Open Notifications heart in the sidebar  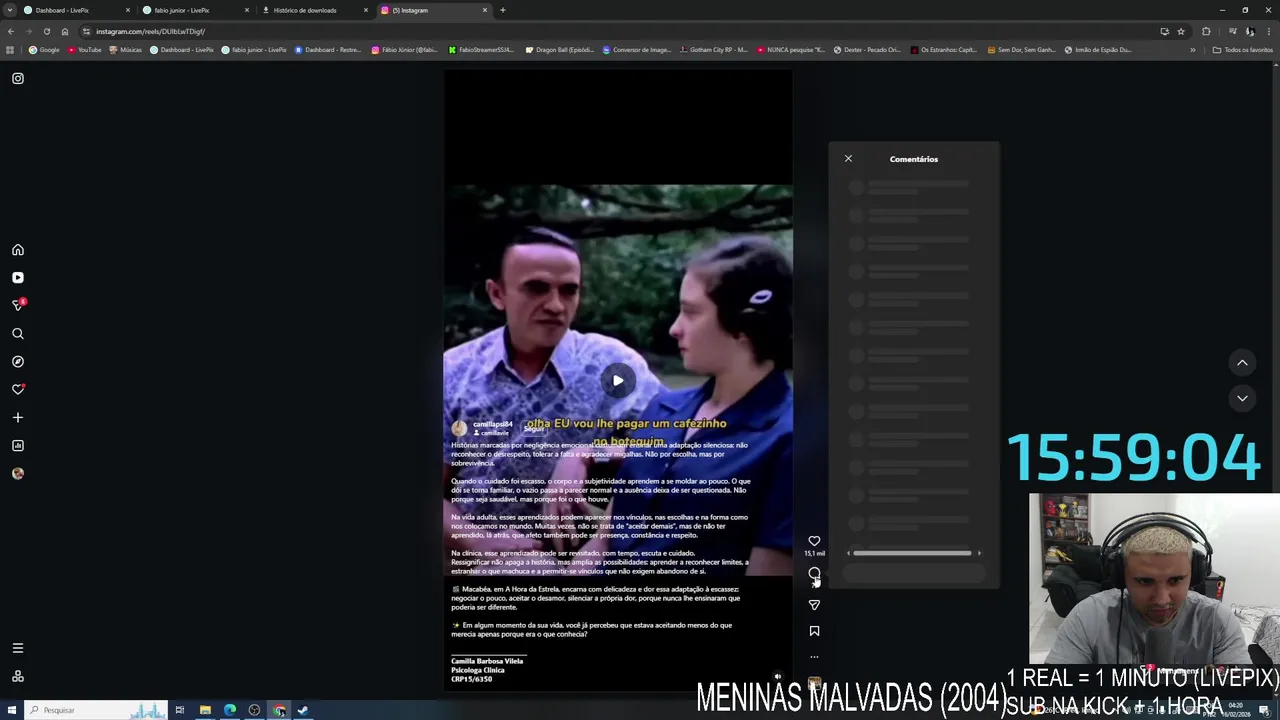tap(18, 389)
